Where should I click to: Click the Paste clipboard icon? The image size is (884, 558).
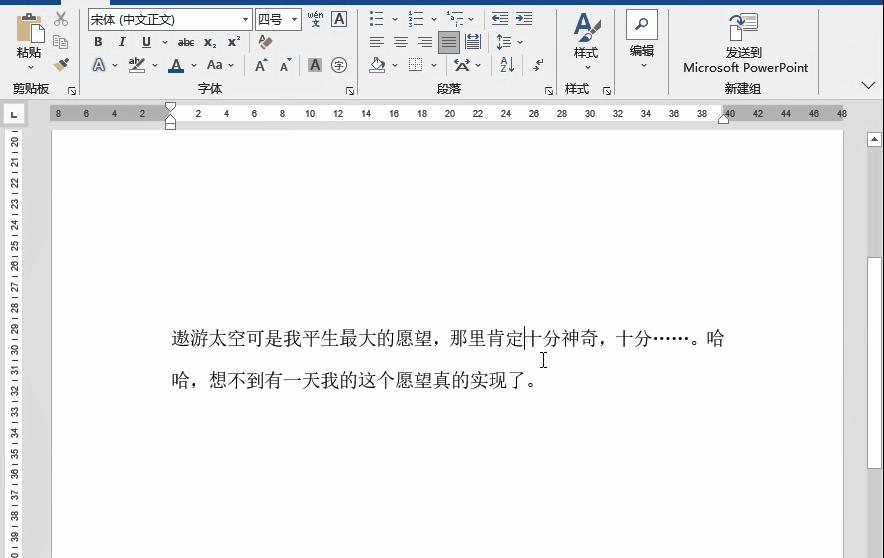(x=29, y=28)
